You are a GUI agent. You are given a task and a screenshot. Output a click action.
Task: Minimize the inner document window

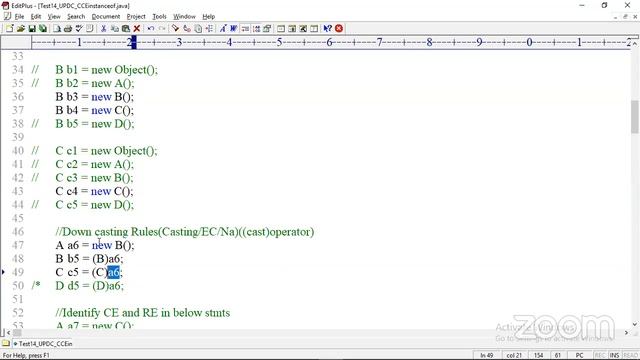[616, 17]
